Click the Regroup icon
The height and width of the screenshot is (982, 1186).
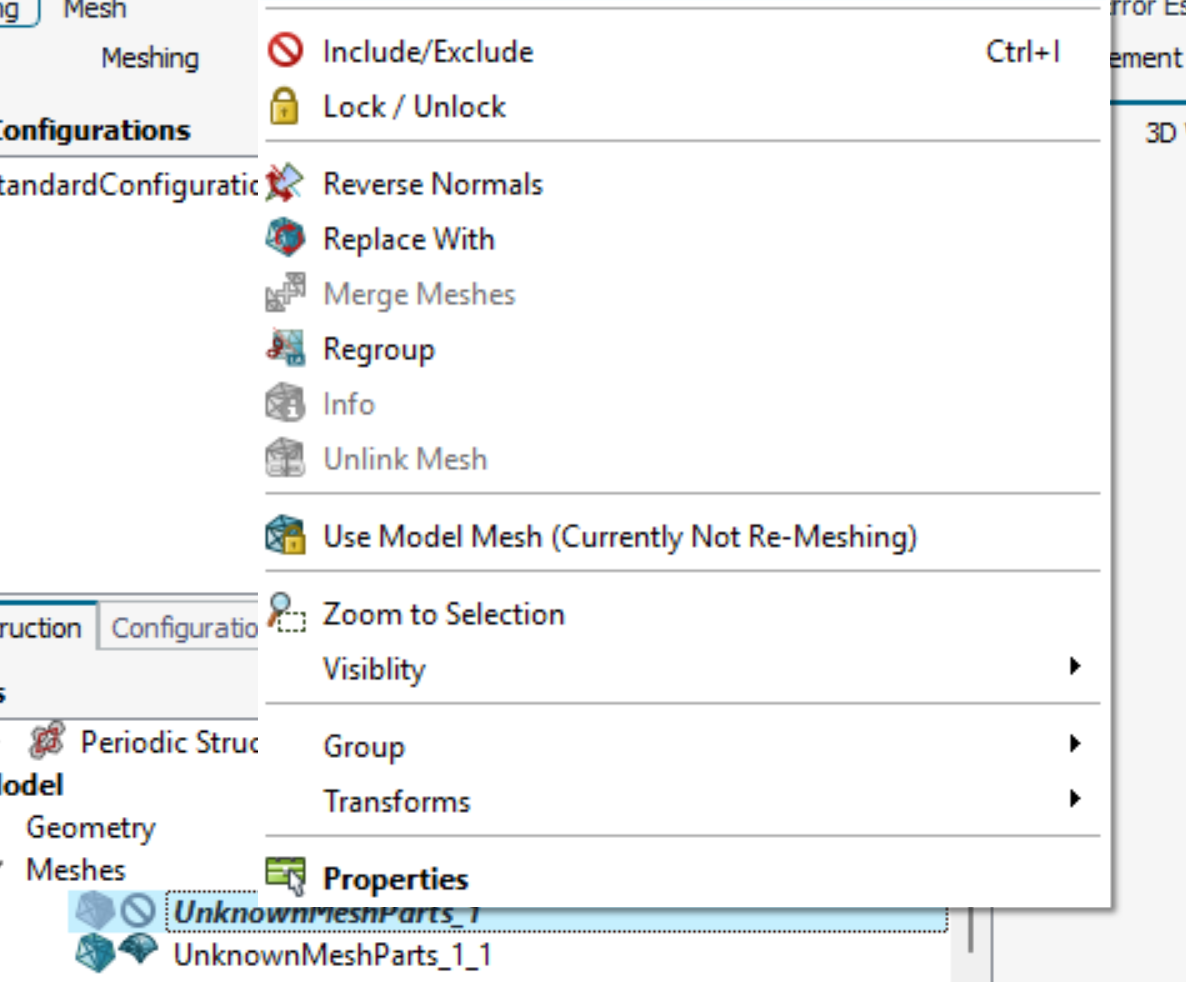coord(286,349)
